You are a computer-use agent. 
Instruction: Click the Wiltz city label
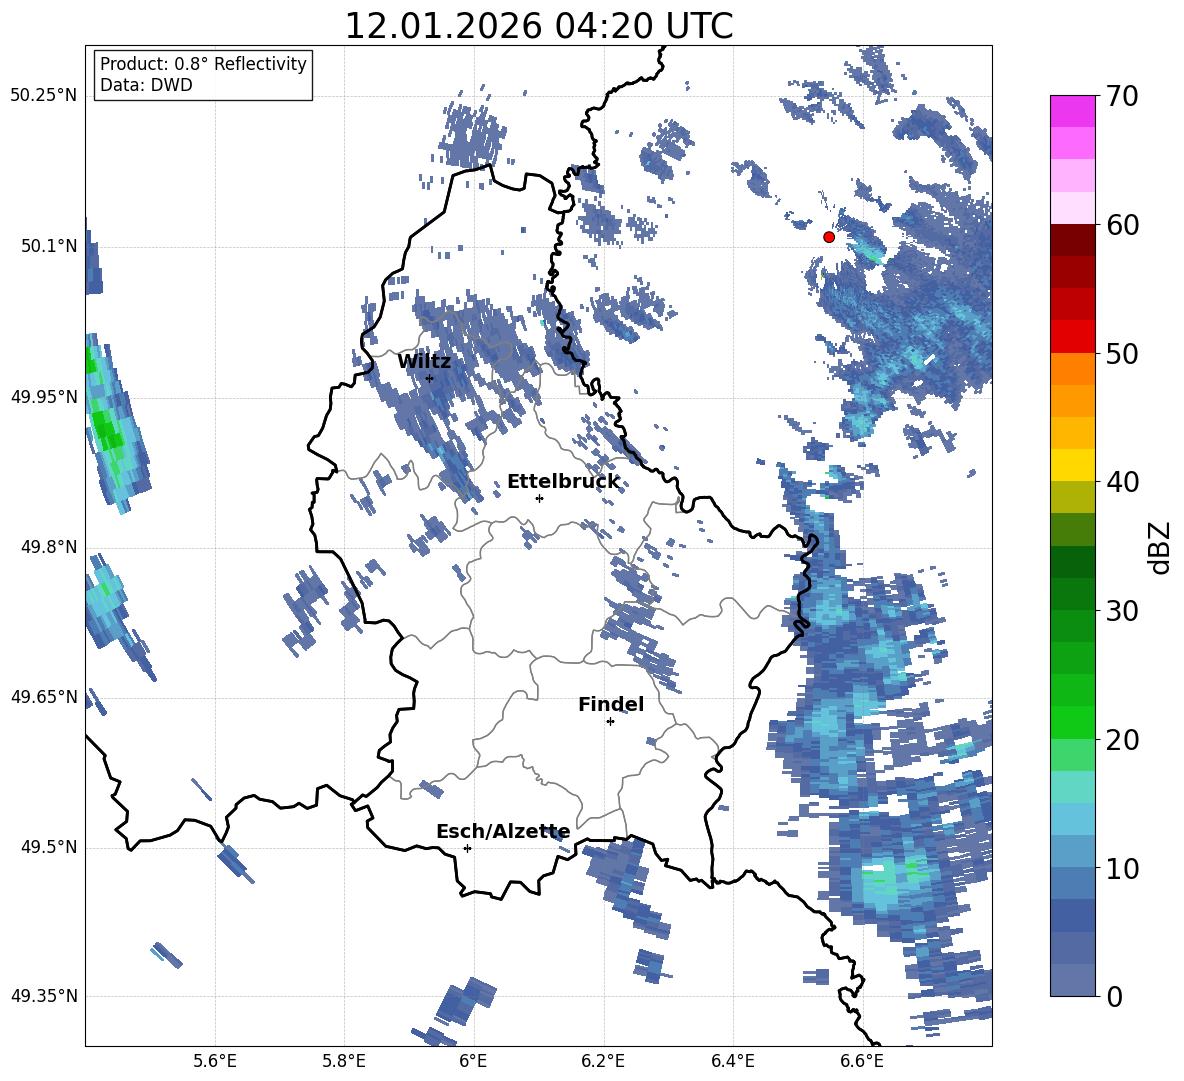(x=424, y=361)
